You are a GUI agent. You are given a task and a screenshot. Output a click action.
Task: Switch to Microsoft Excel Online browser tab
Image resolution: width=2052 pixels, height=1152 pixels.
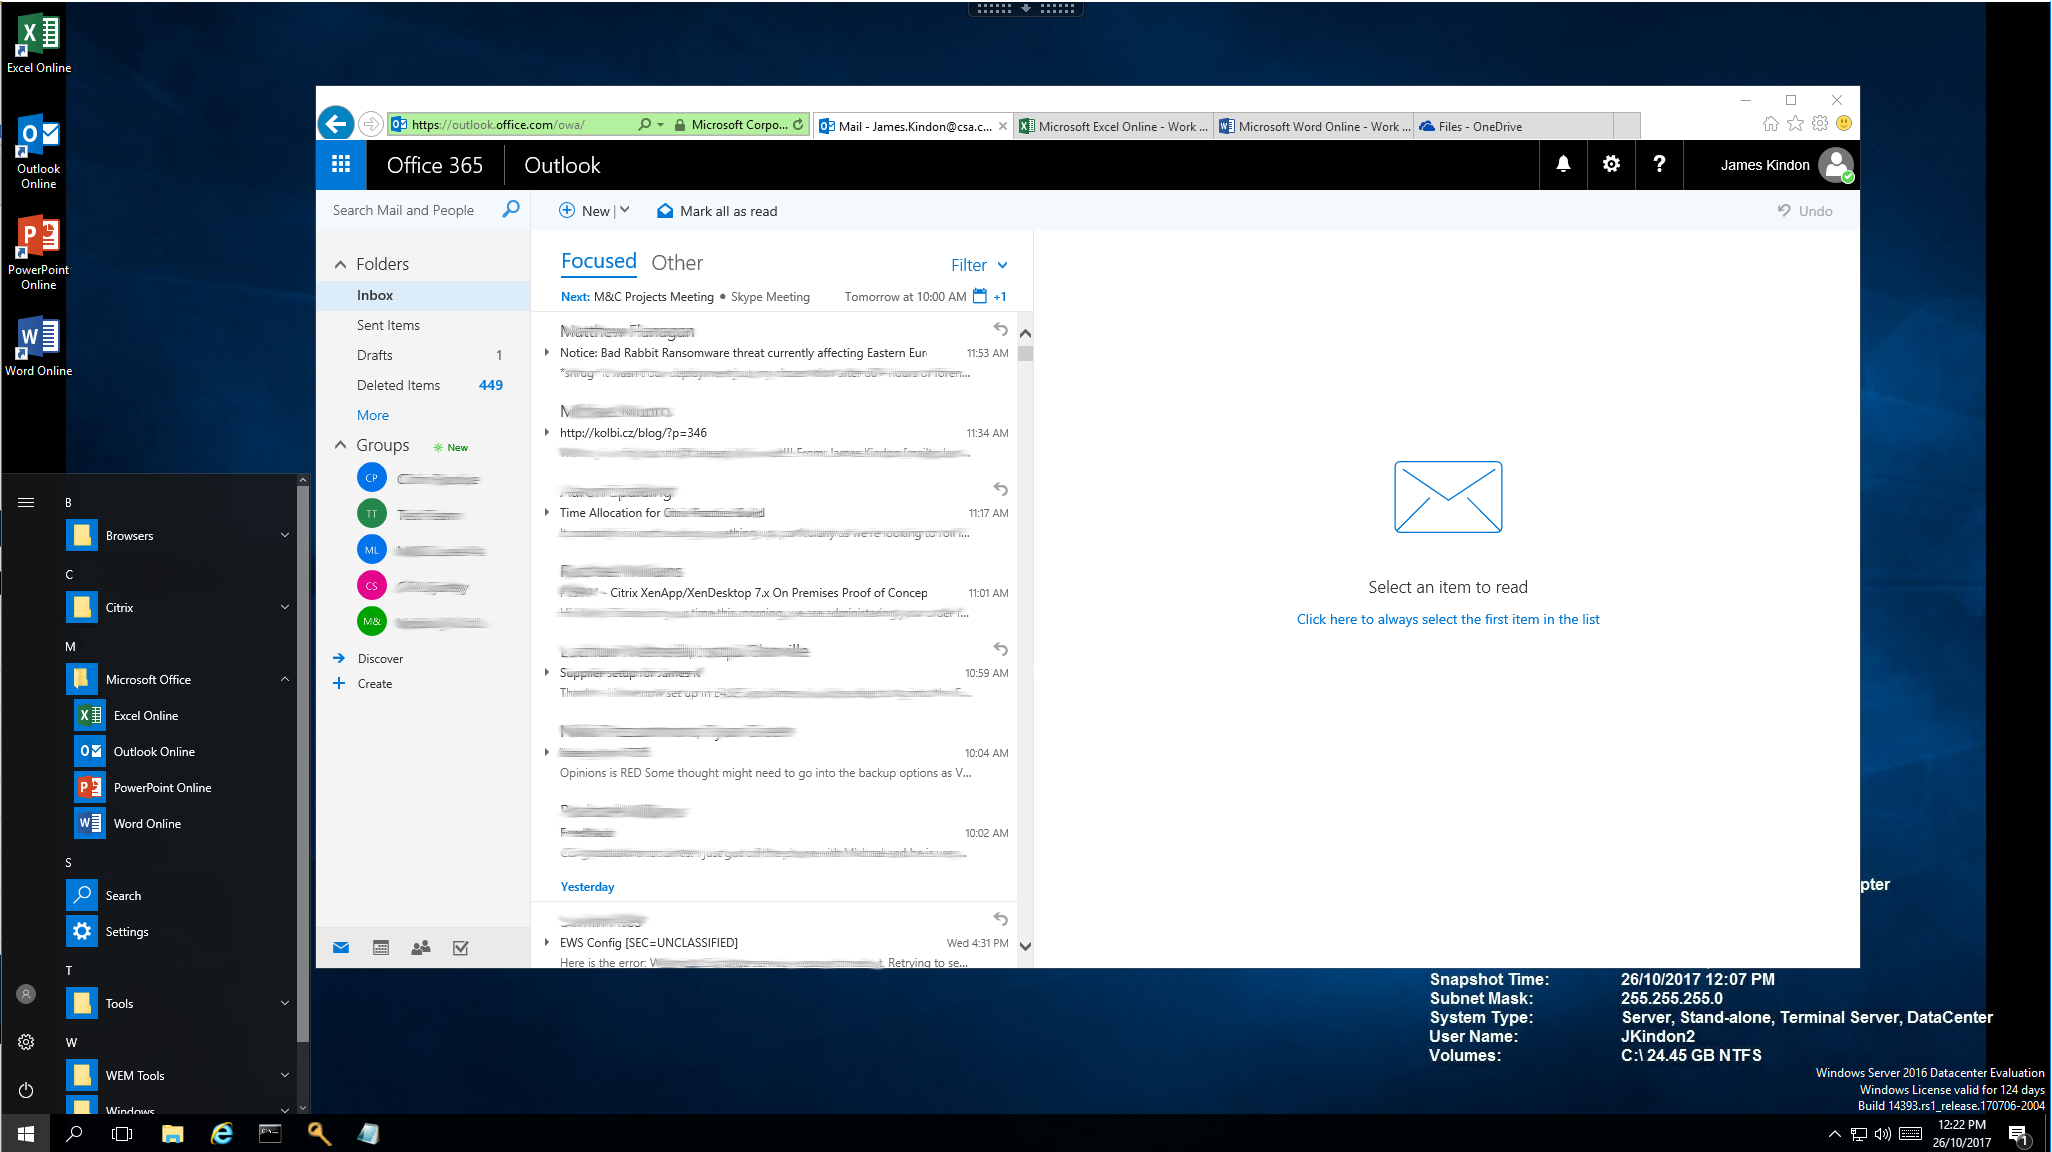(1113, 126)
